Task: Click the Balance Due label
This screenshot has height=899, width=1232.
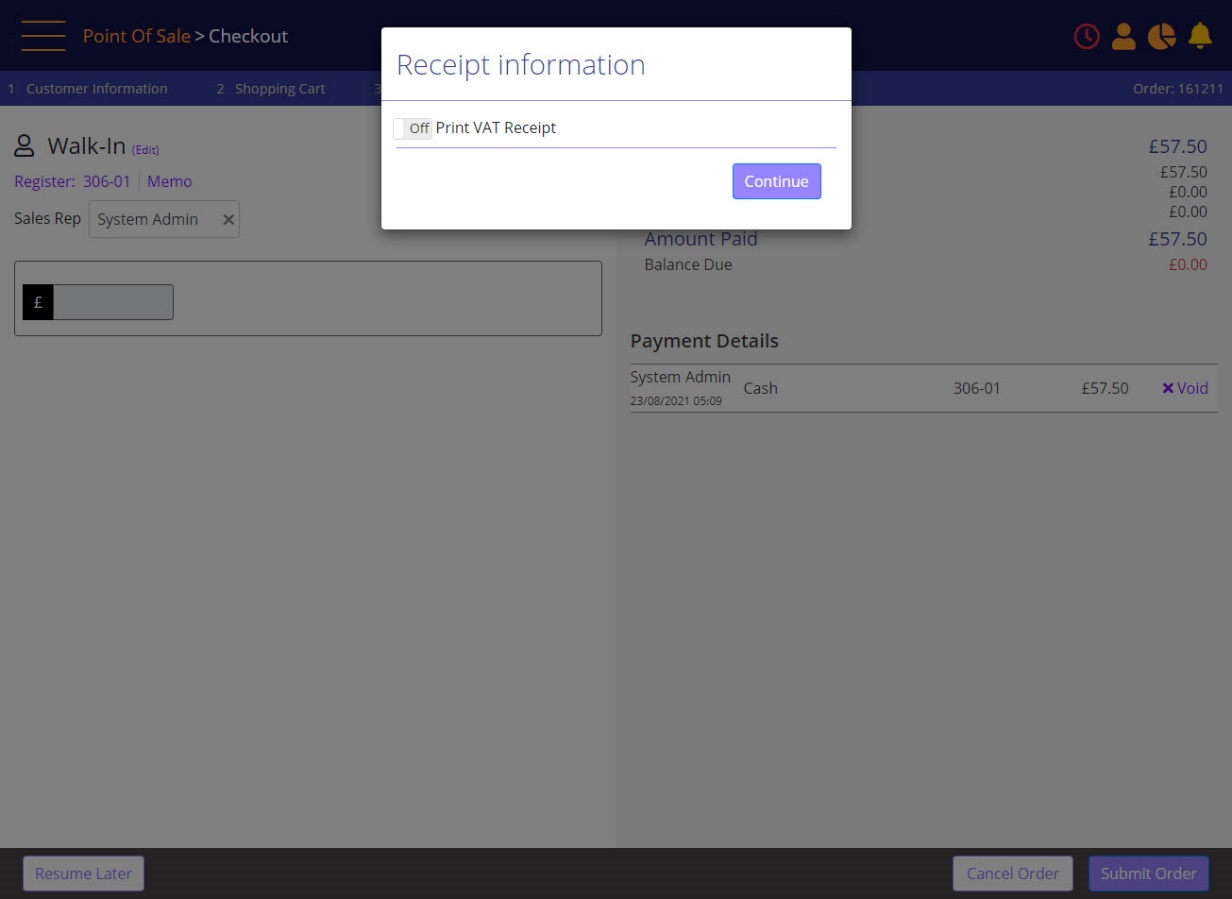Action: coord(688,265)
